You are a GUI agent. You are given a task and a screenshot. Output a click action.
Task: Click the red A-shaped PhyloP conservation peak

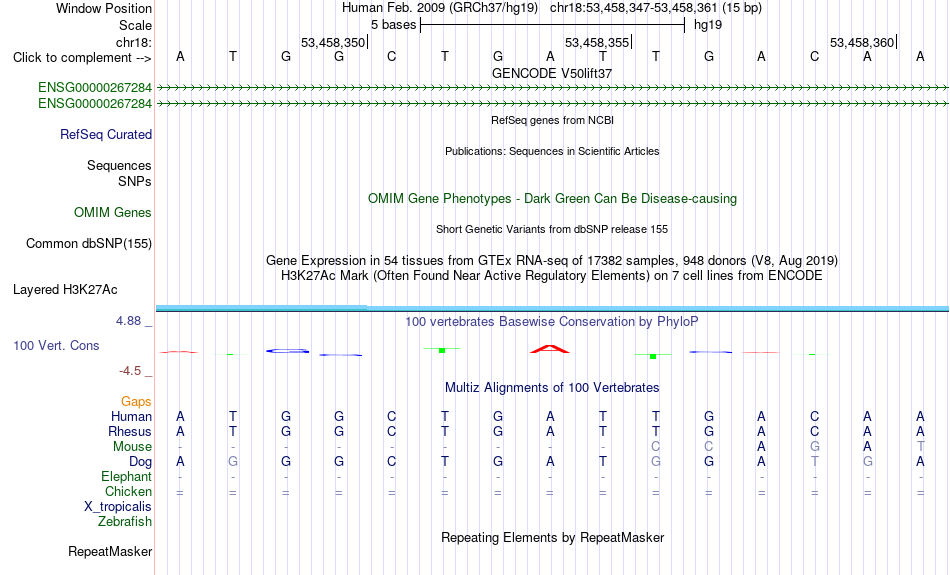(x=550, y=349)
